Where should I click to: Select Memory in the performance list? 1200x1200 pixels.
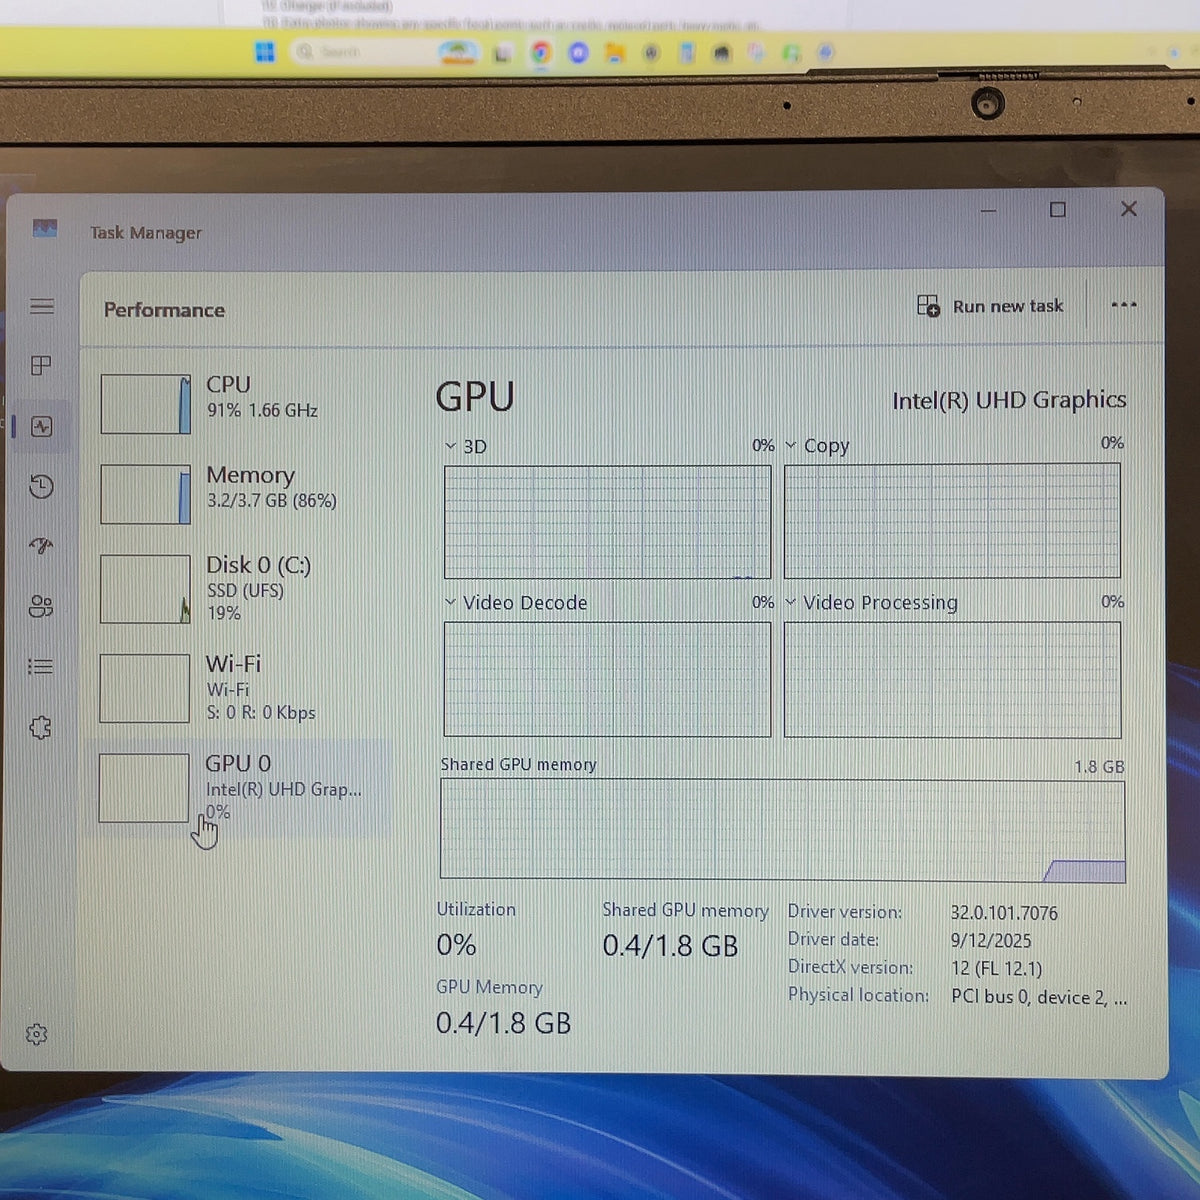[x=240, y=493]
